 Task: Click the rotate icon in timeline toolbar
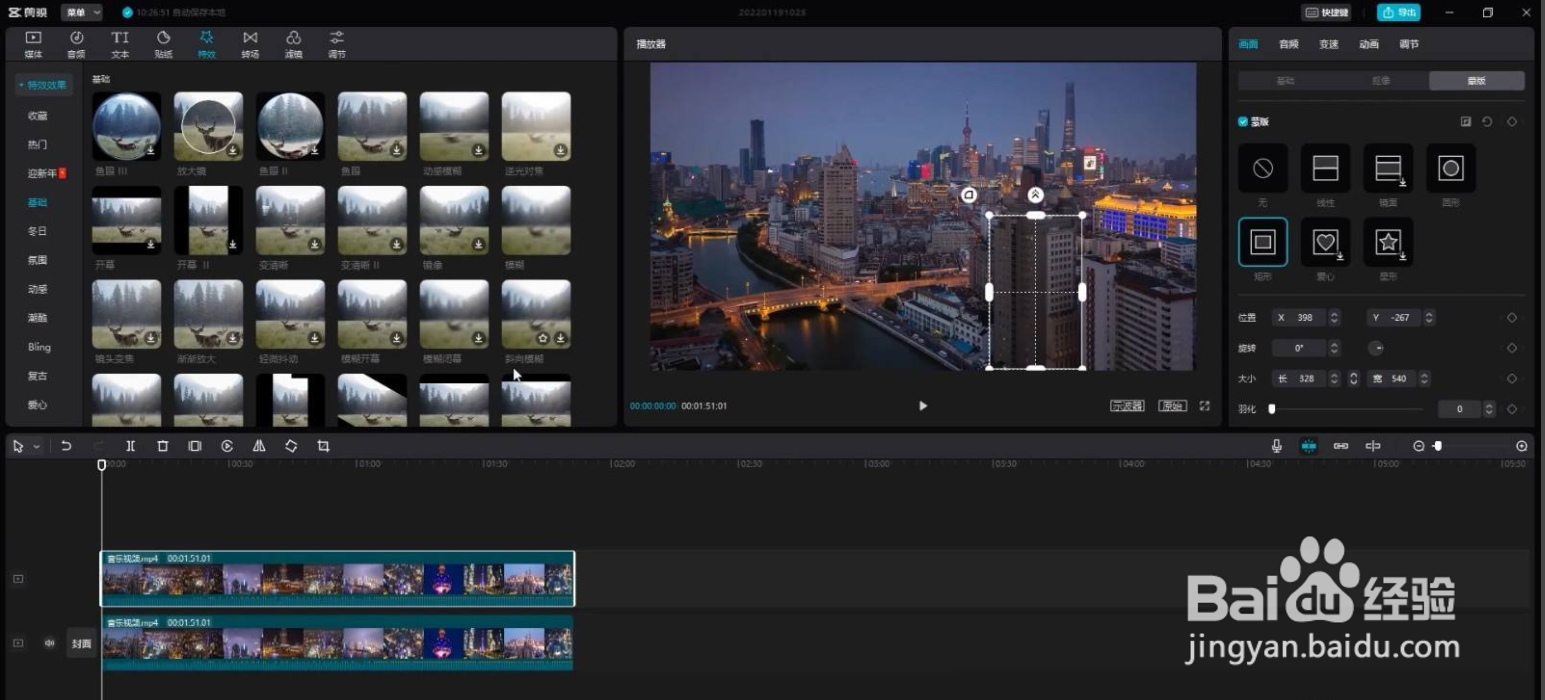(291, 446)
